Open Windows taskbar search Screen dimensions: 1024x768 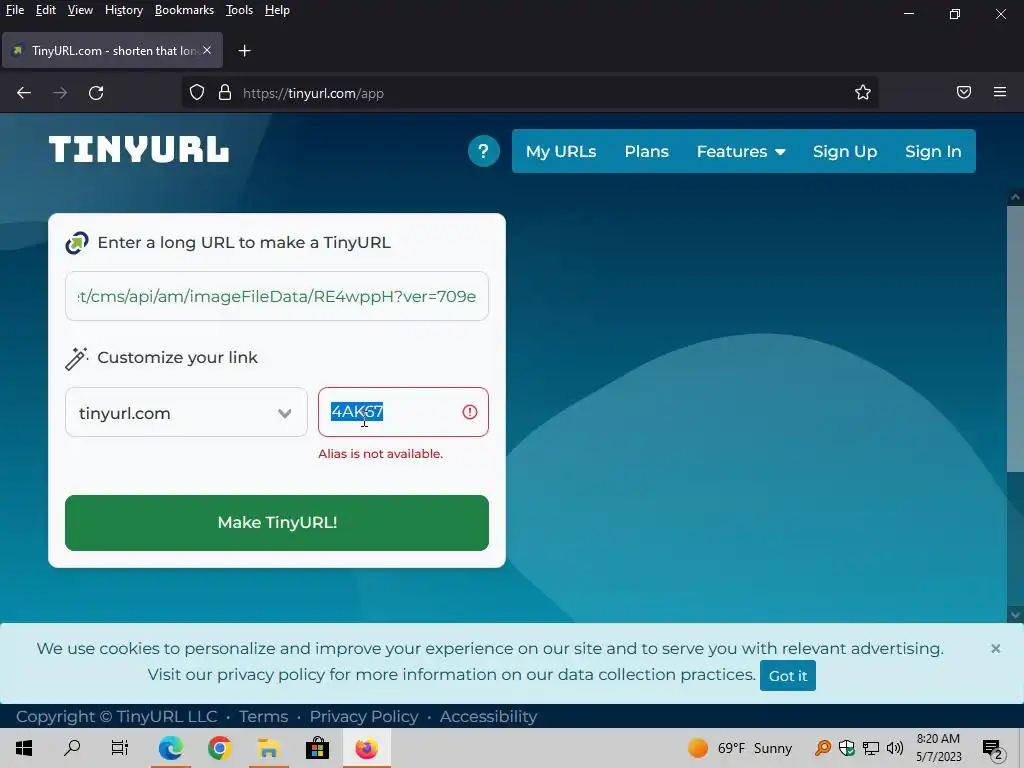click(72, 748)
